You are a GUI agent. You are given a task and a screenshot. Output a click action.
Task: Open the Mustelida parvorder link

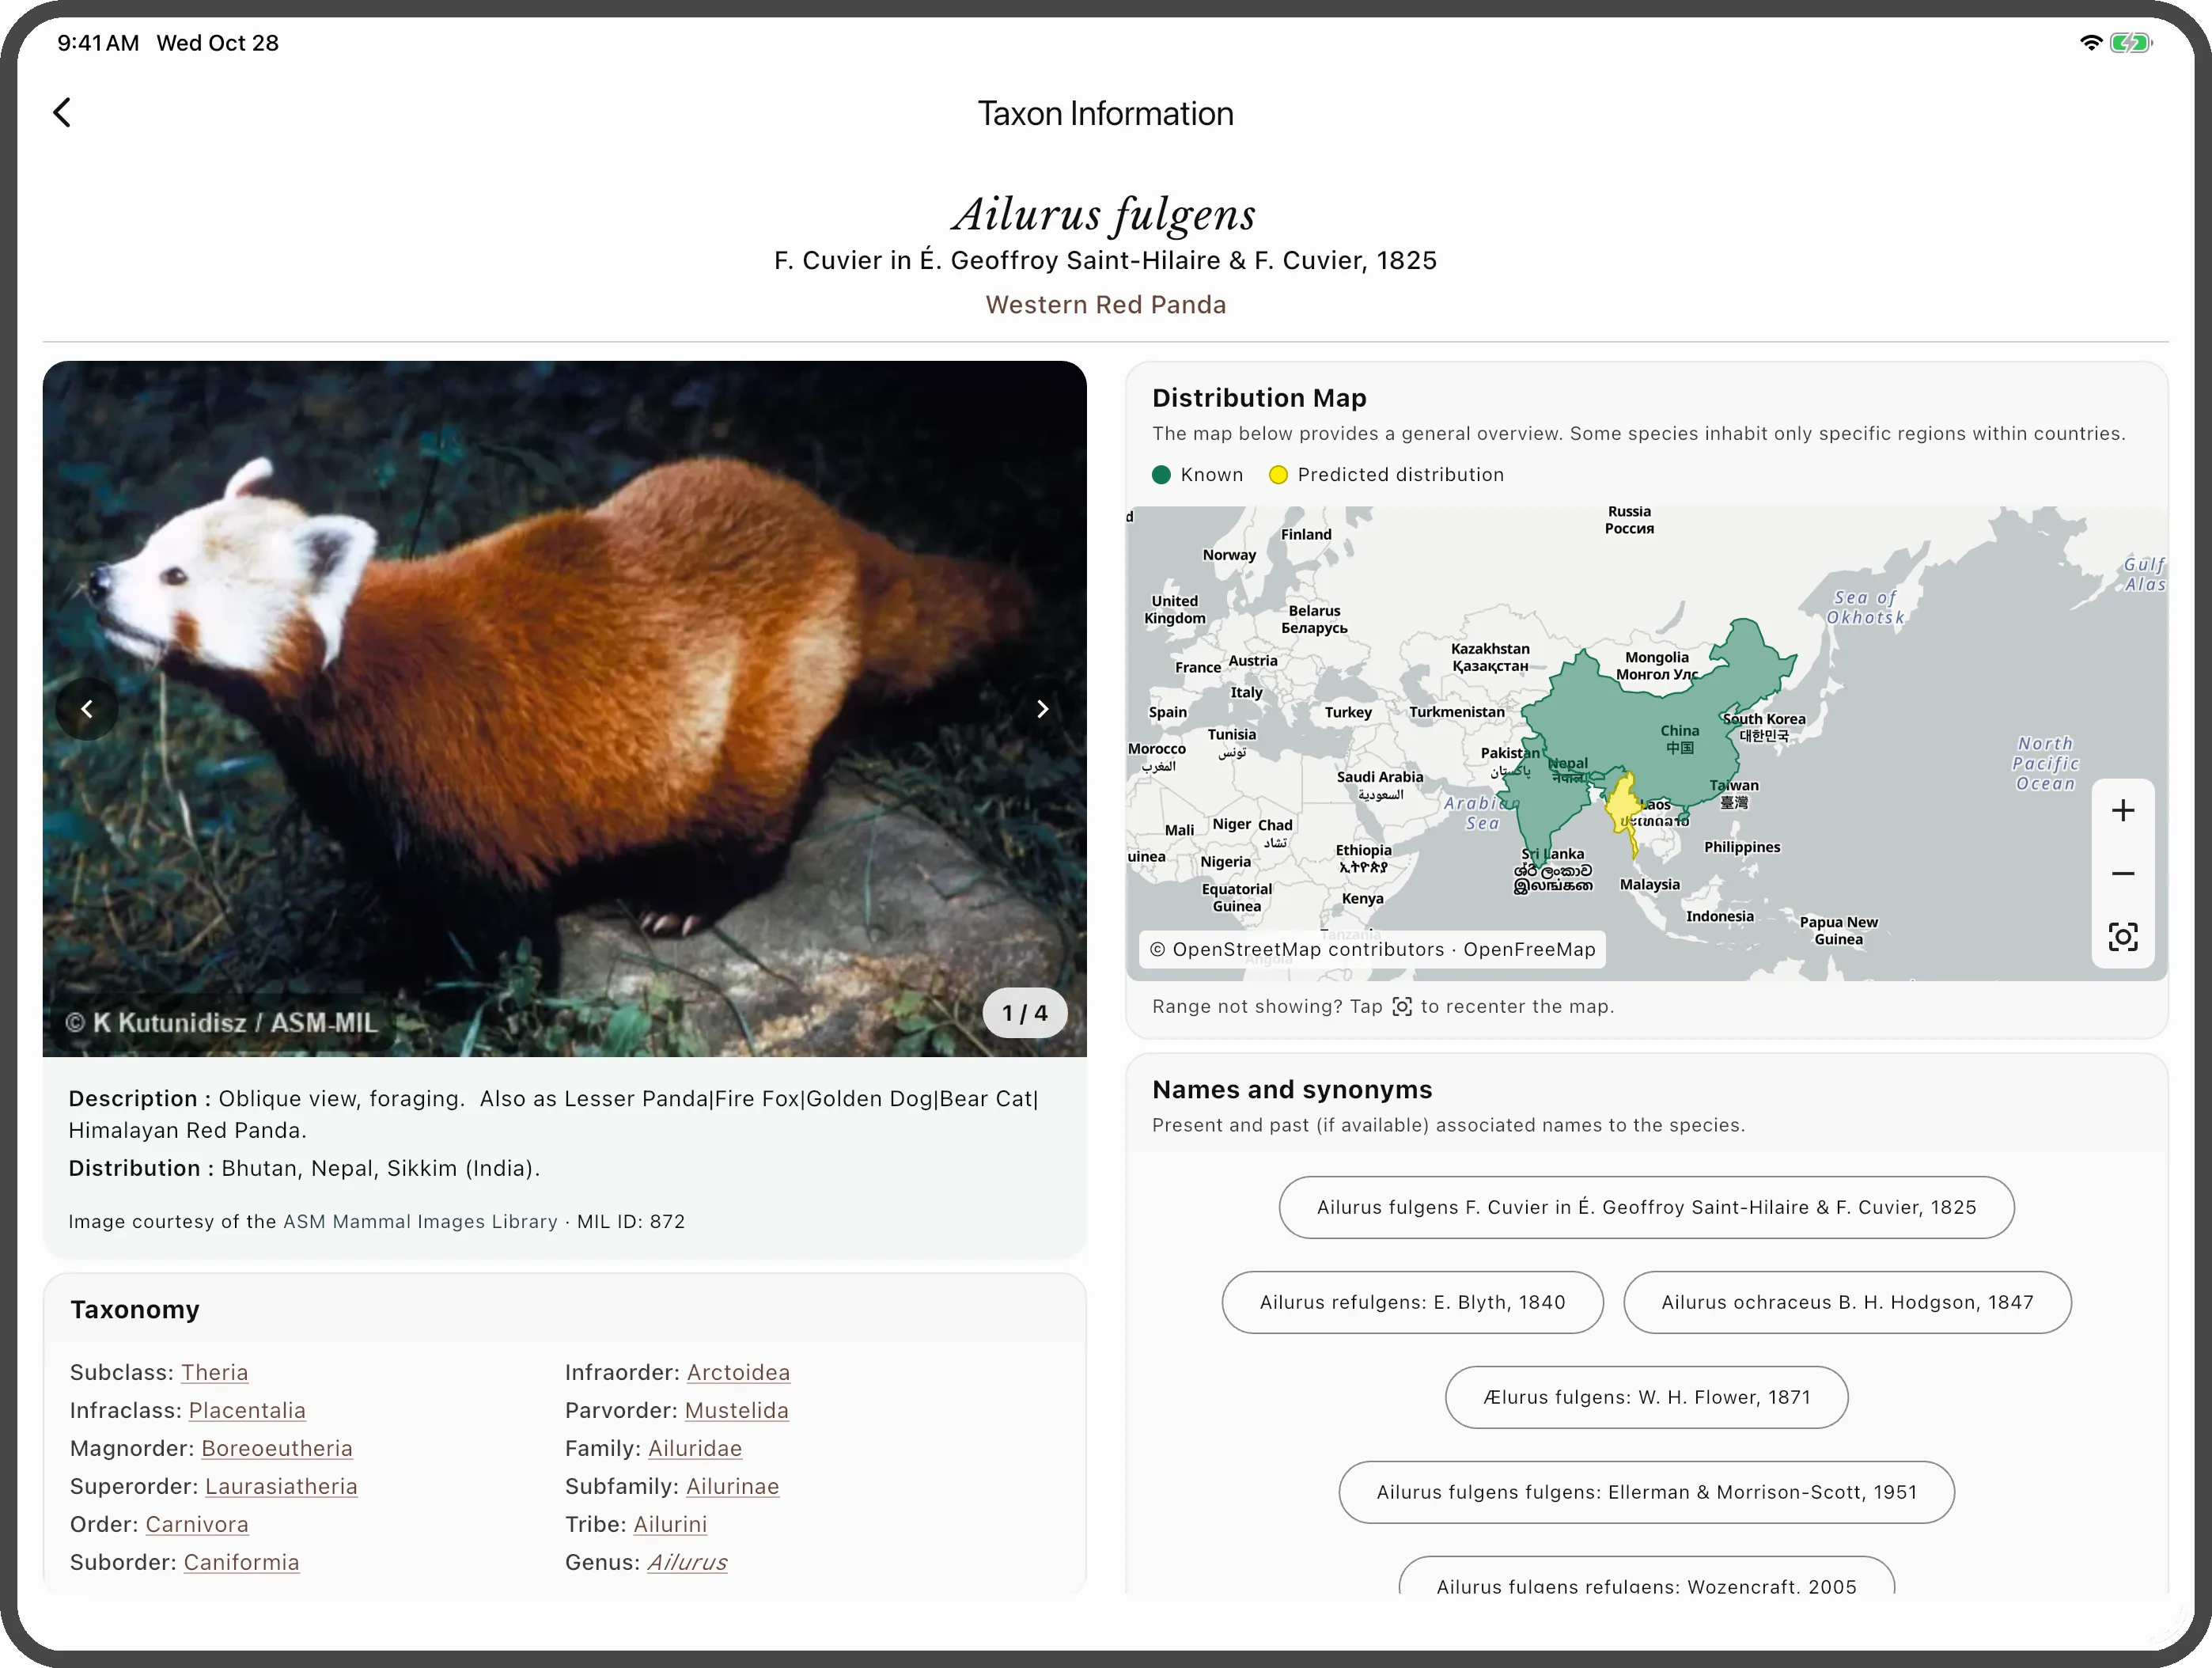[737, 1410]
